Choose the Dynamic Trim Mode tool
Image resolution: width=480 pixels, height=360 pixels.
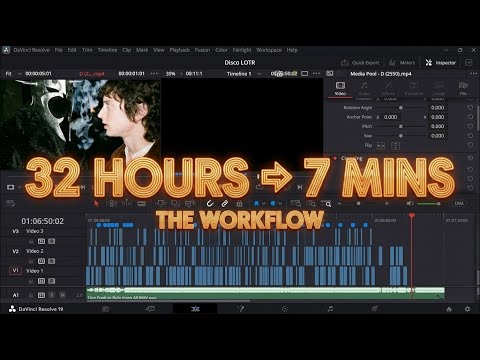[127, 203]
